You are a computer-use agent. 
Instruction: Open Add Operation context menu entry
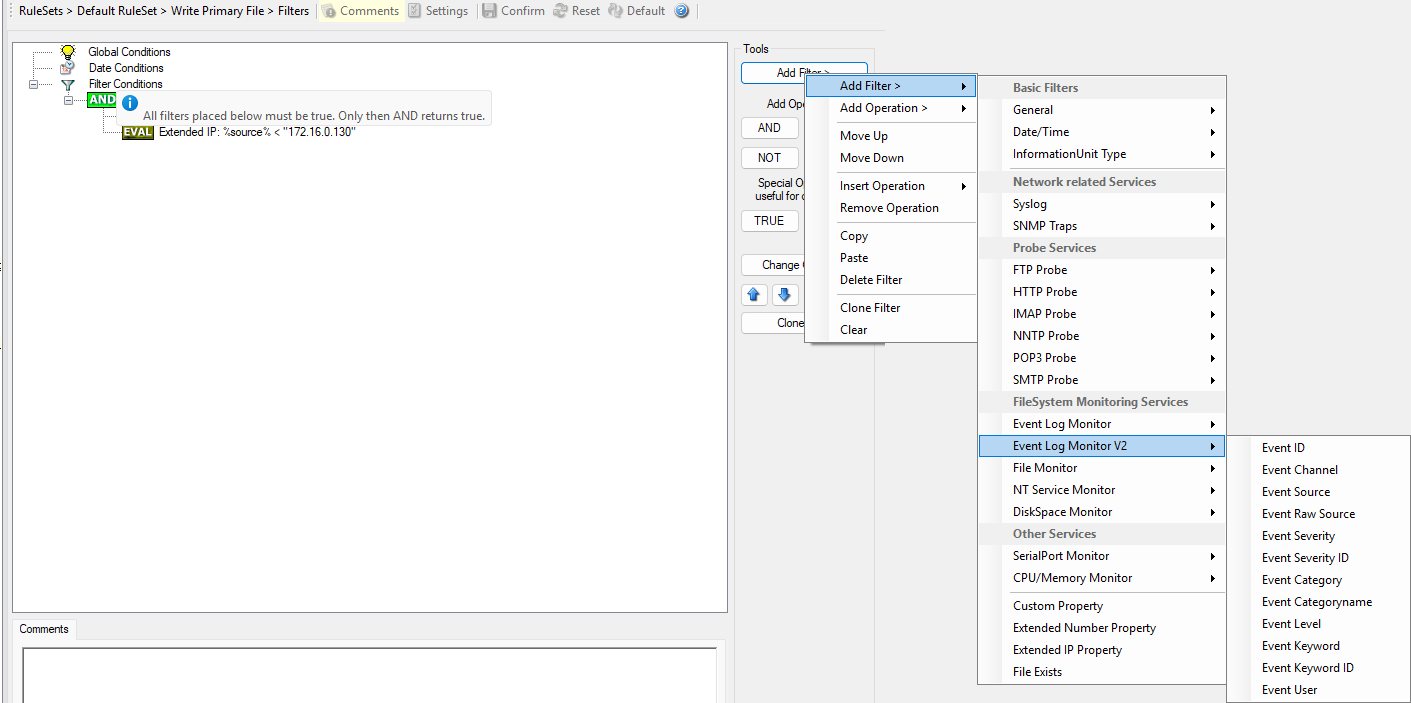pyautogui.click(x=891, y=108)
